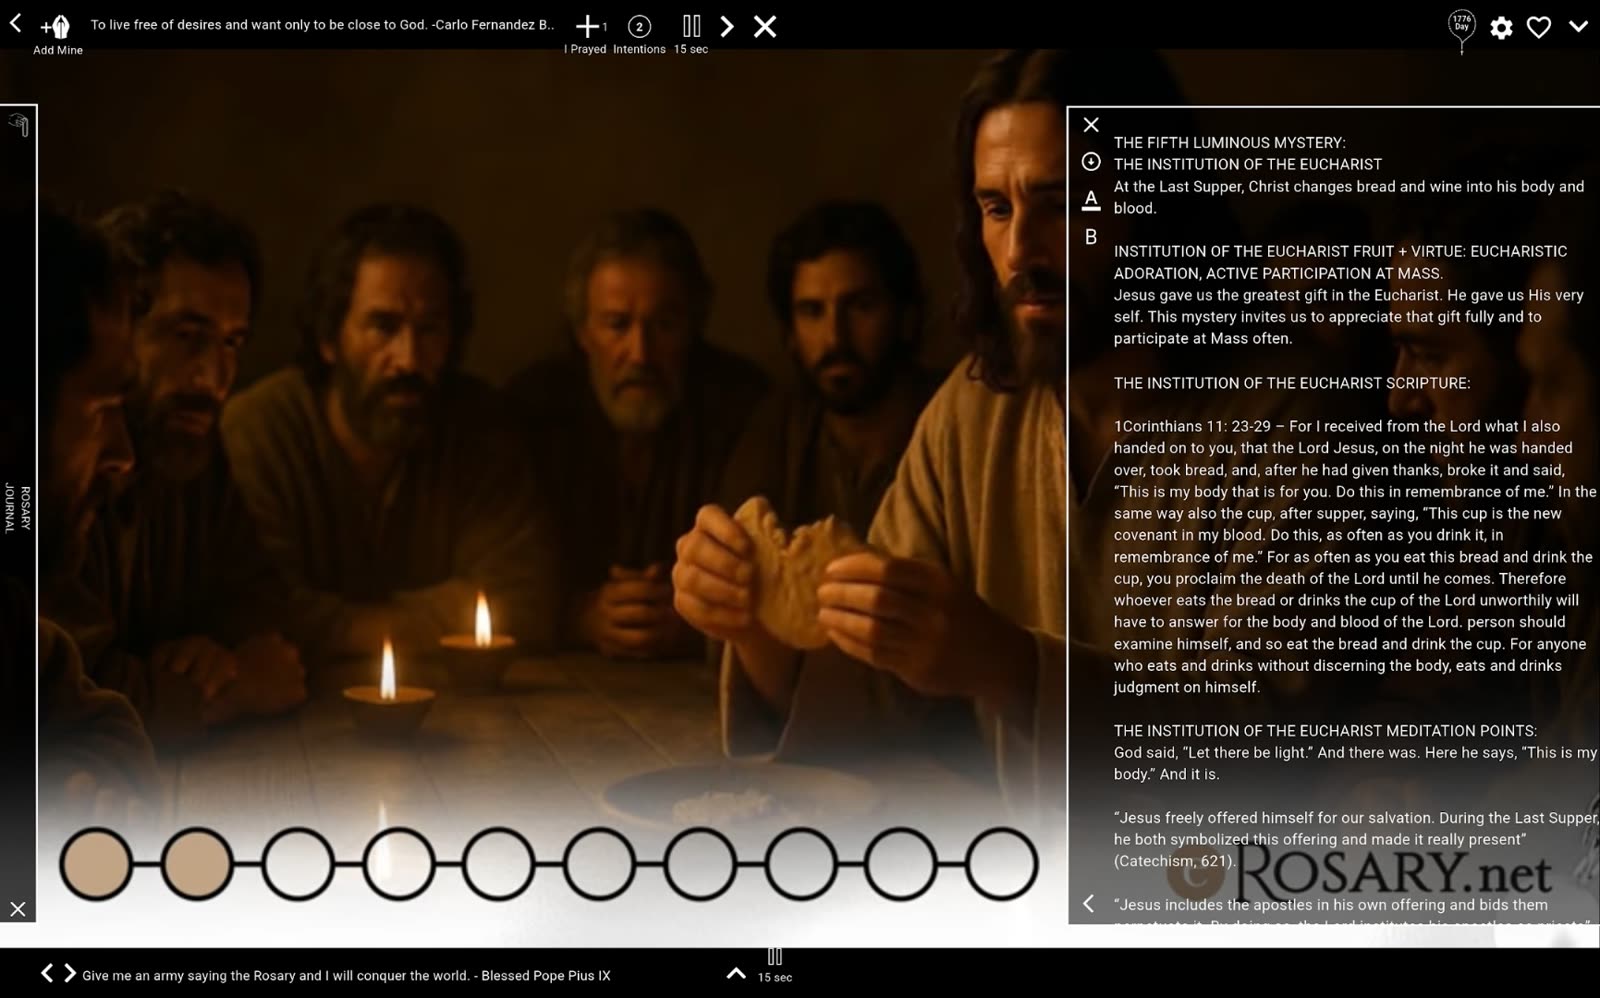Show next quote with bottom right arrow

[x=70, y=973]
